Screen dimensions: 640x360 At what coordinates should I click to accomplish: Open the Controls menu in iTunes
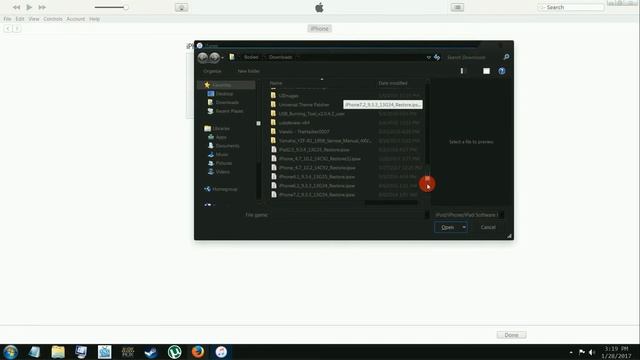click(53, 19)
